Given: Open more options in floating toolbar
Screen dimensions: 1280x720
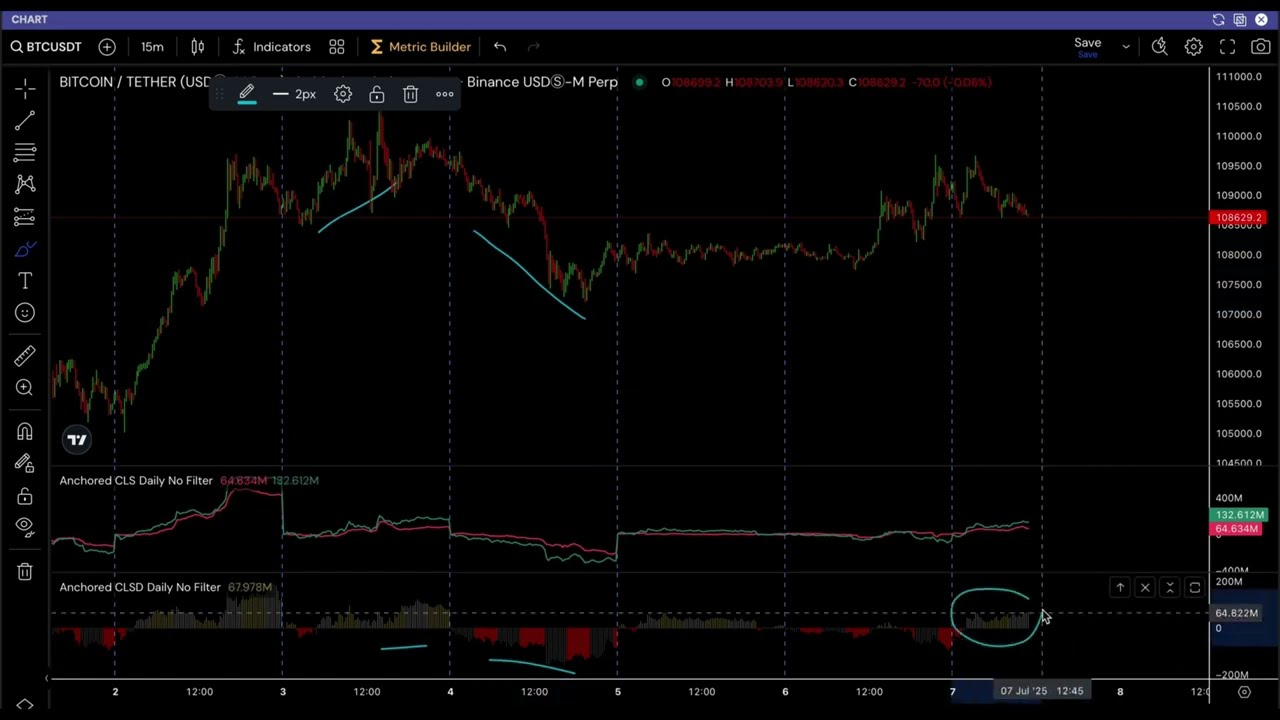Looking at the screenshot, I should pos(445,94).
